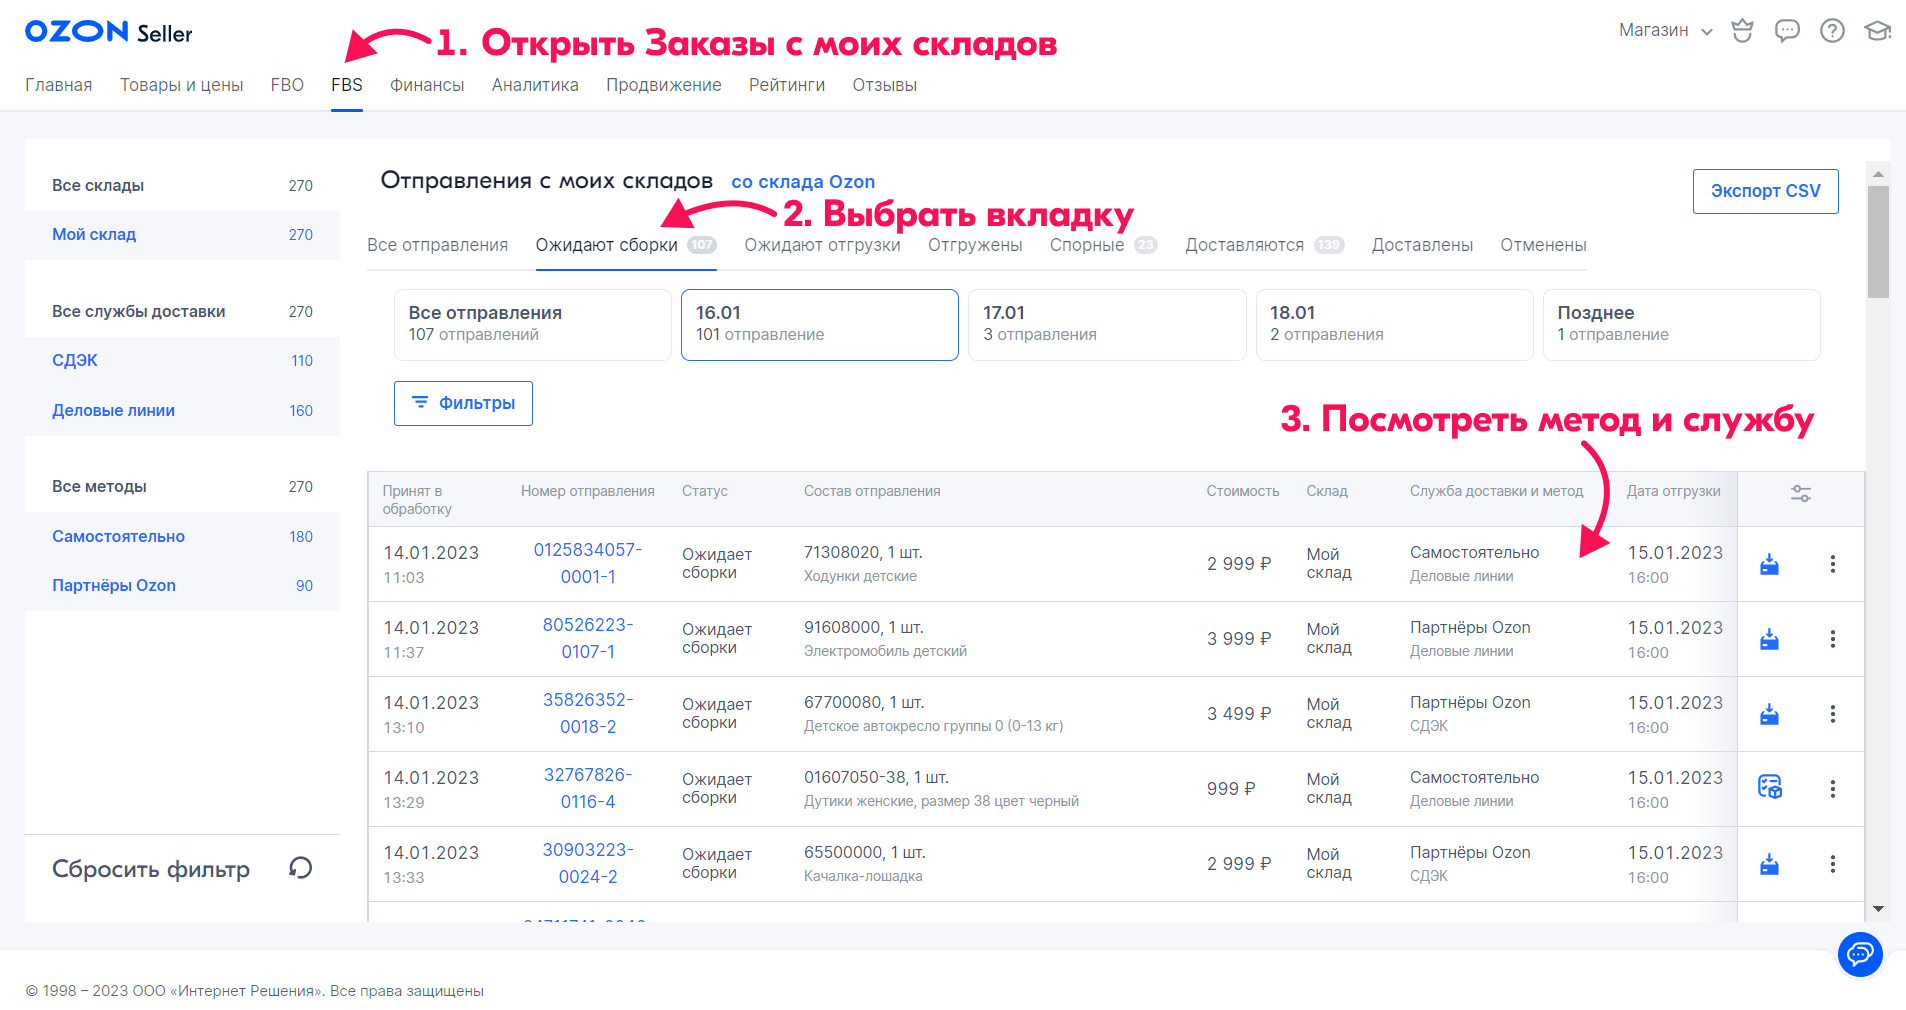Open the Аналитика menu item
1906x1010 pixels.
tap(535, 85)
